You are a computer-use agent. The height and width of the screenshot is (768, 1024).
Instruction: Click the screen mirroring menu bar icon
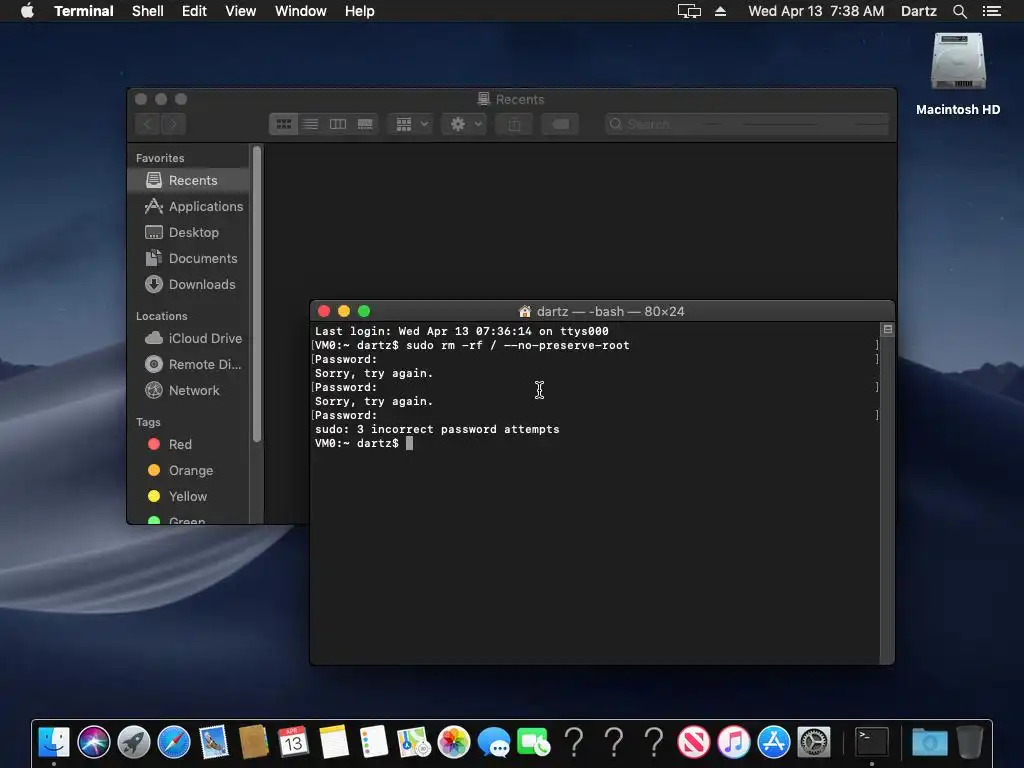tap(689, 11)
